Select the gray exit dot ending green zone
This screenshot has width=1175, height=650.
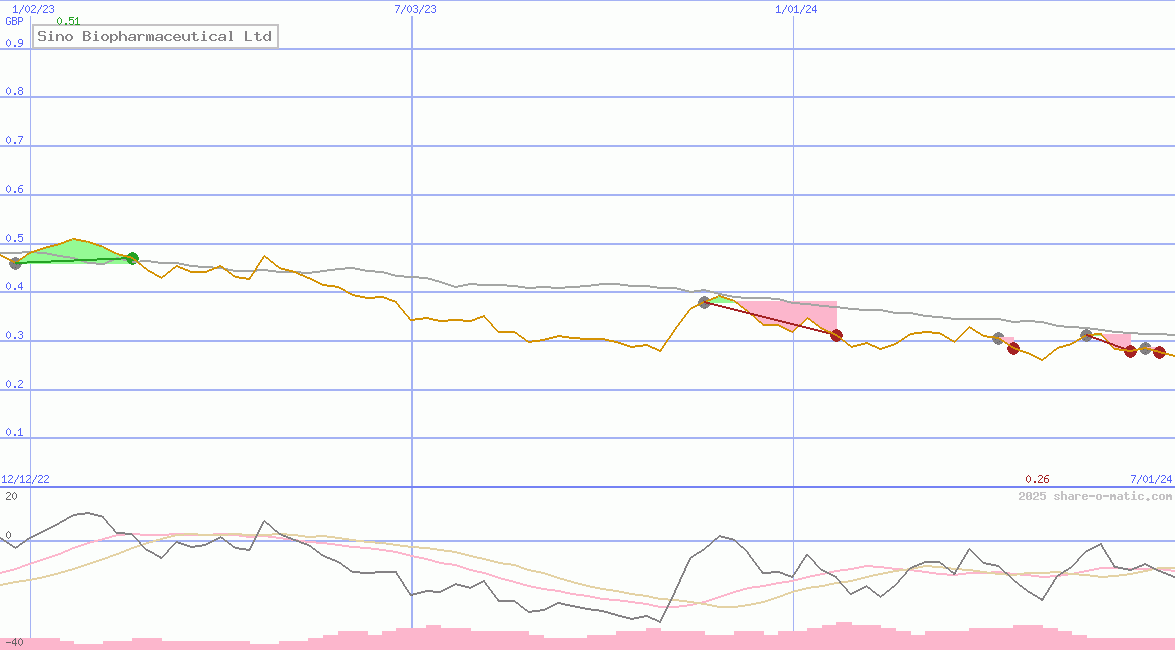pos(131,258)
